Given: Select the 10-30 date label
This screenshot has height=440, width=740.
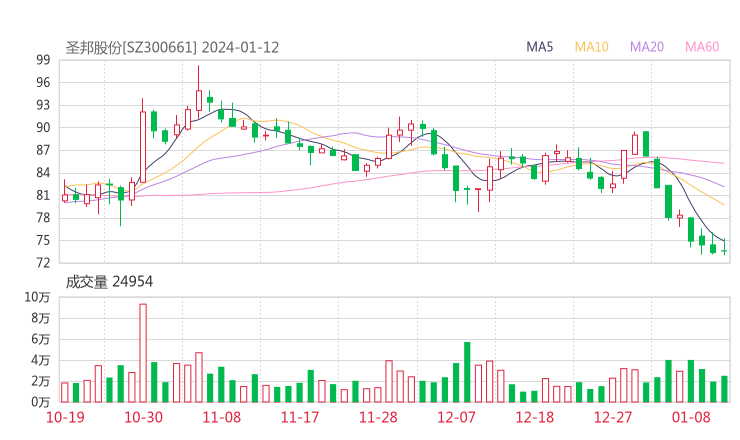Looking at the screenshot, I should click(x=143, y=417).
